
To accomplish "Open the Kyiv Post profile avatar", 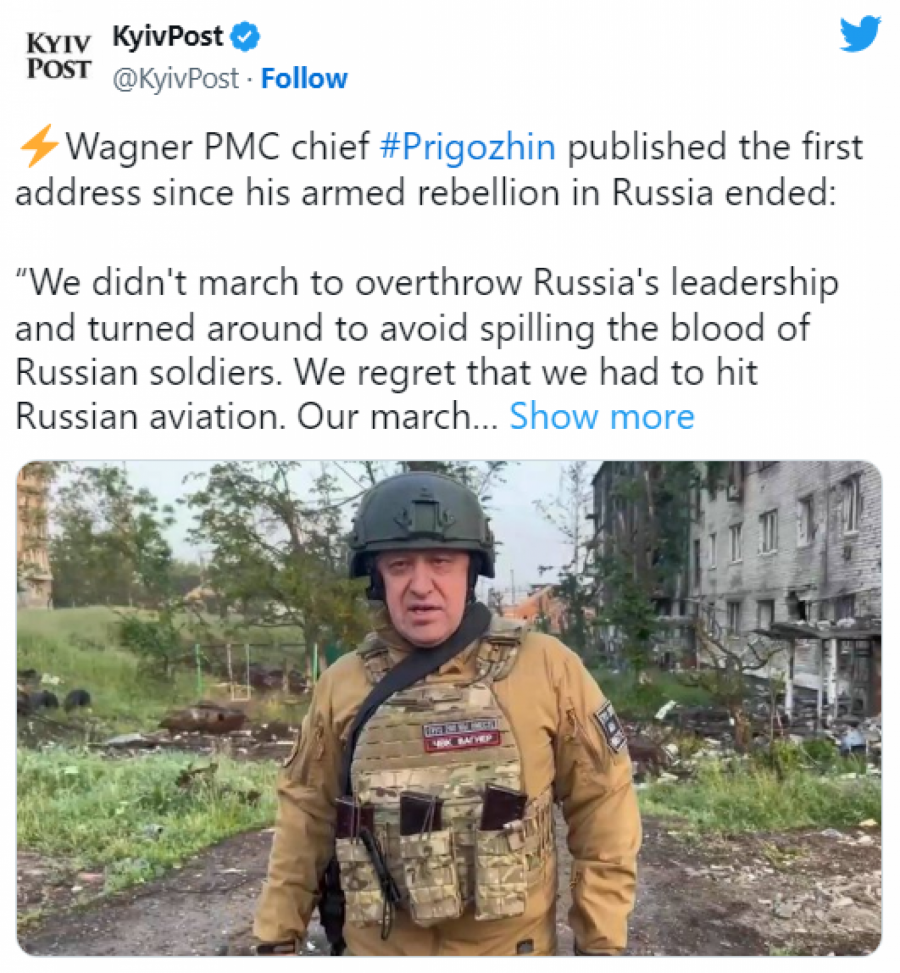I will tap(57, 56).
